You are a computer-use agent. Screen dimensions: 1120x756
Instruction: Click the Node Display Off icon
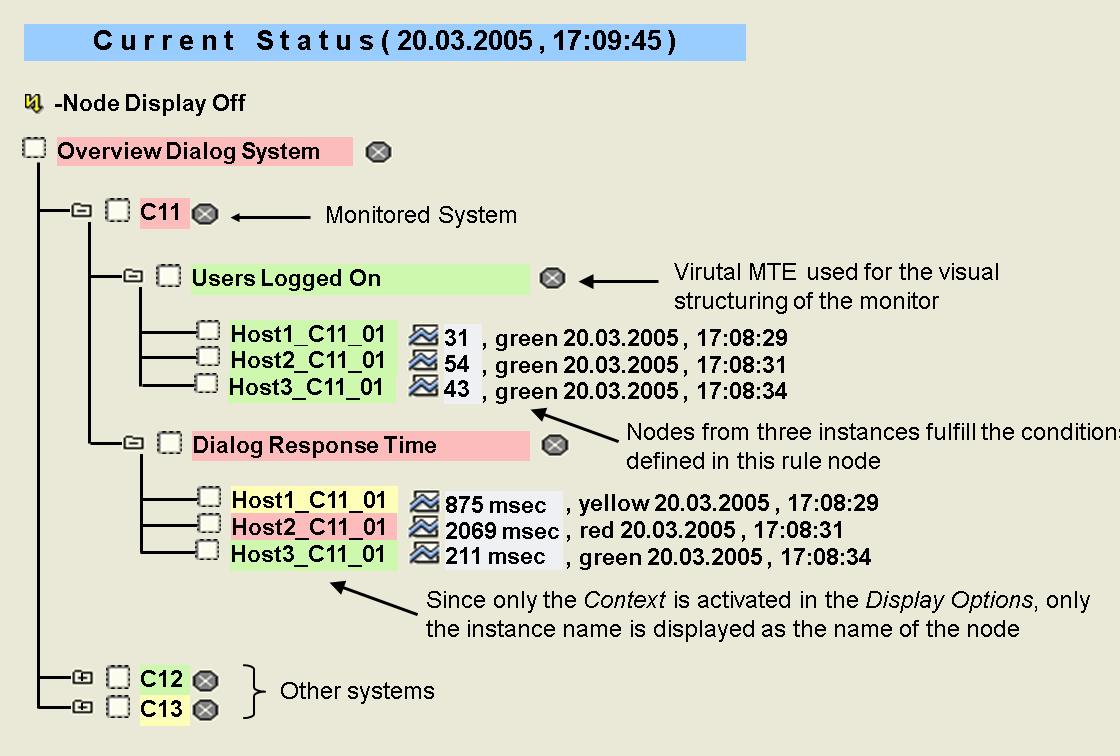[x=34, y=102]
